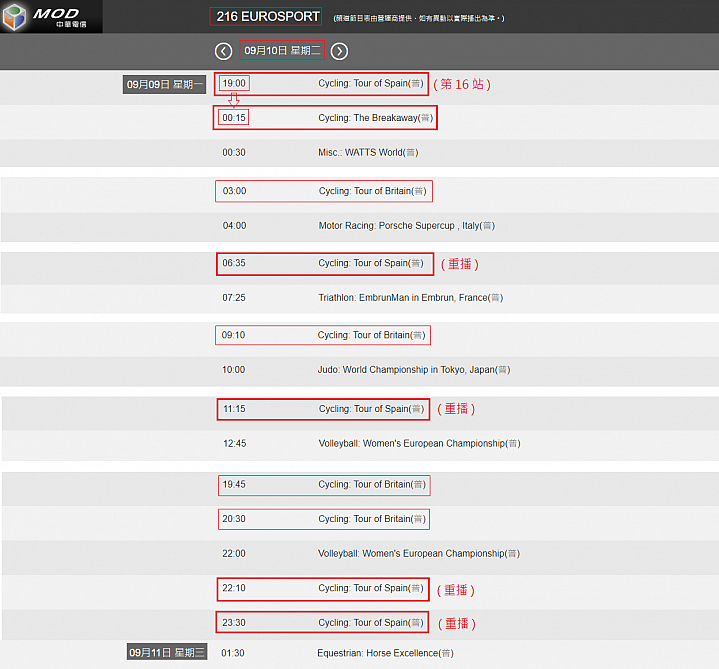This screenshot has height=669, width=719.
Task: Click the 20:30 time cell
Action: pos(234,519)
